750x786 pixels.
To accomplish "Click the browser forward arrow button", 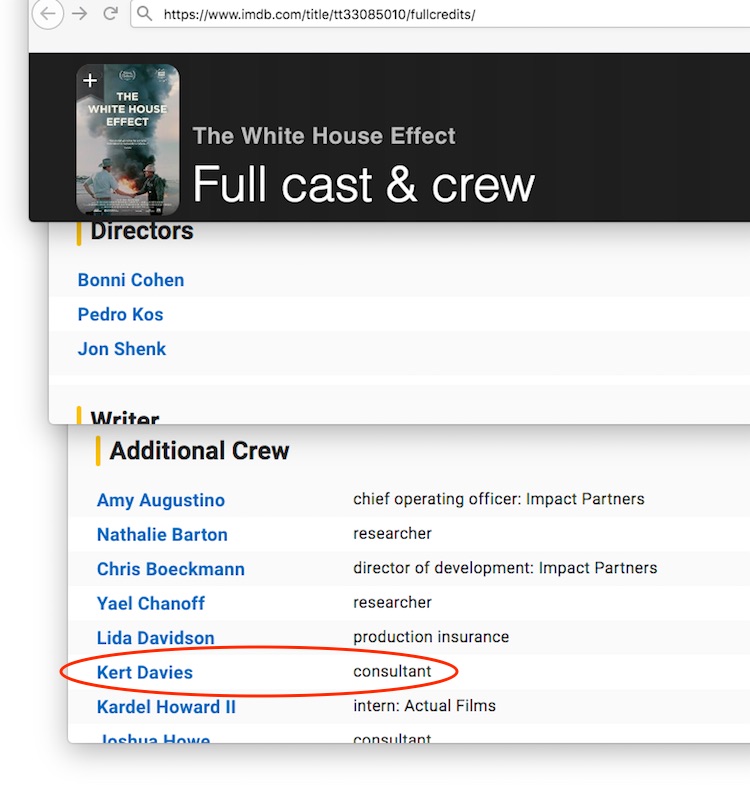I will click(80, 14).
